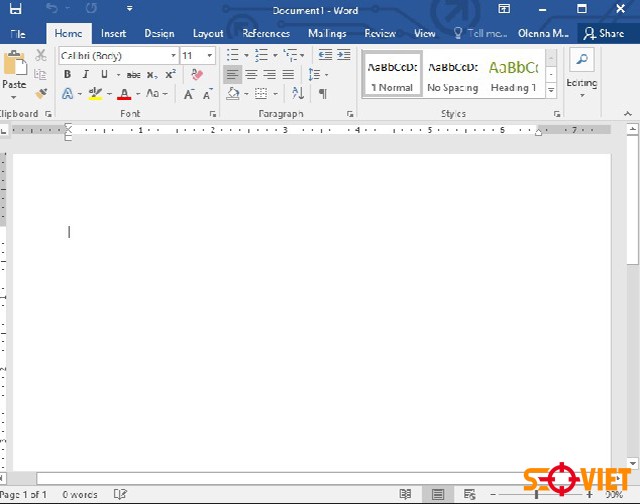Open the Insert ribbon tab
The width and height of the screenshot is (640, 504).
(113, 33)
